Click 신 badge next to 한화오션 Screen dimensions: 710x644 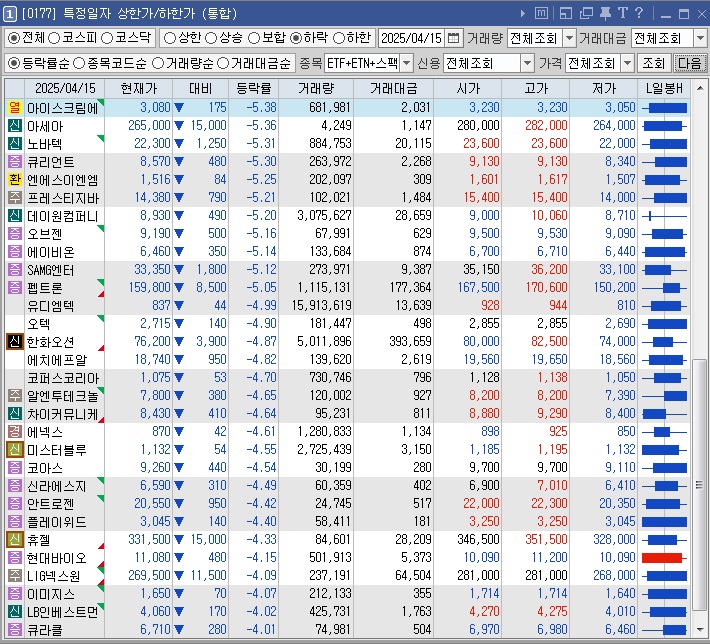pyautogui.click(x=14, y=341)
